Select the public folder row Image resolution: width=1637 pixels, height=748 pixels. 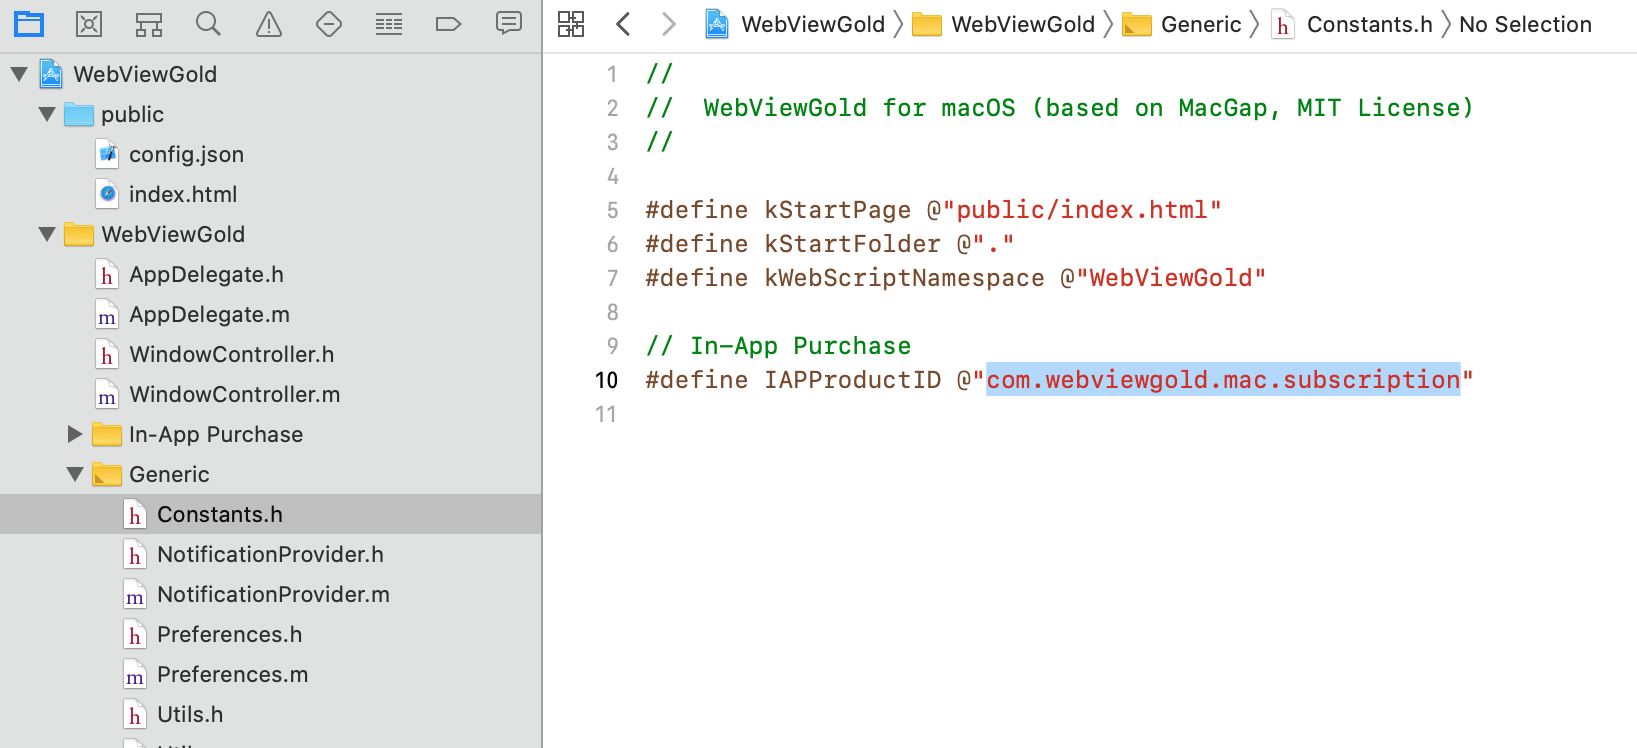(x=271, y=114)
